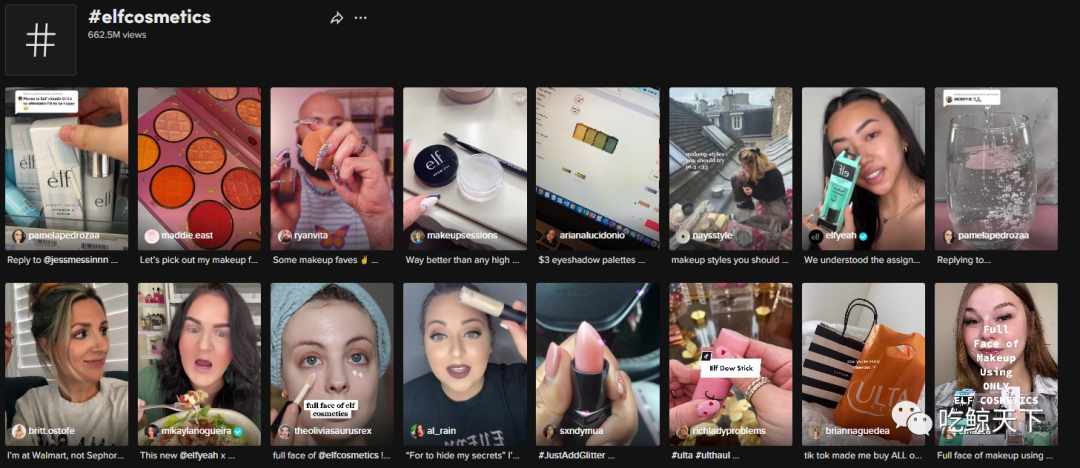Click the share arrow icon beside #elfcosmetics

pos(337,18)
